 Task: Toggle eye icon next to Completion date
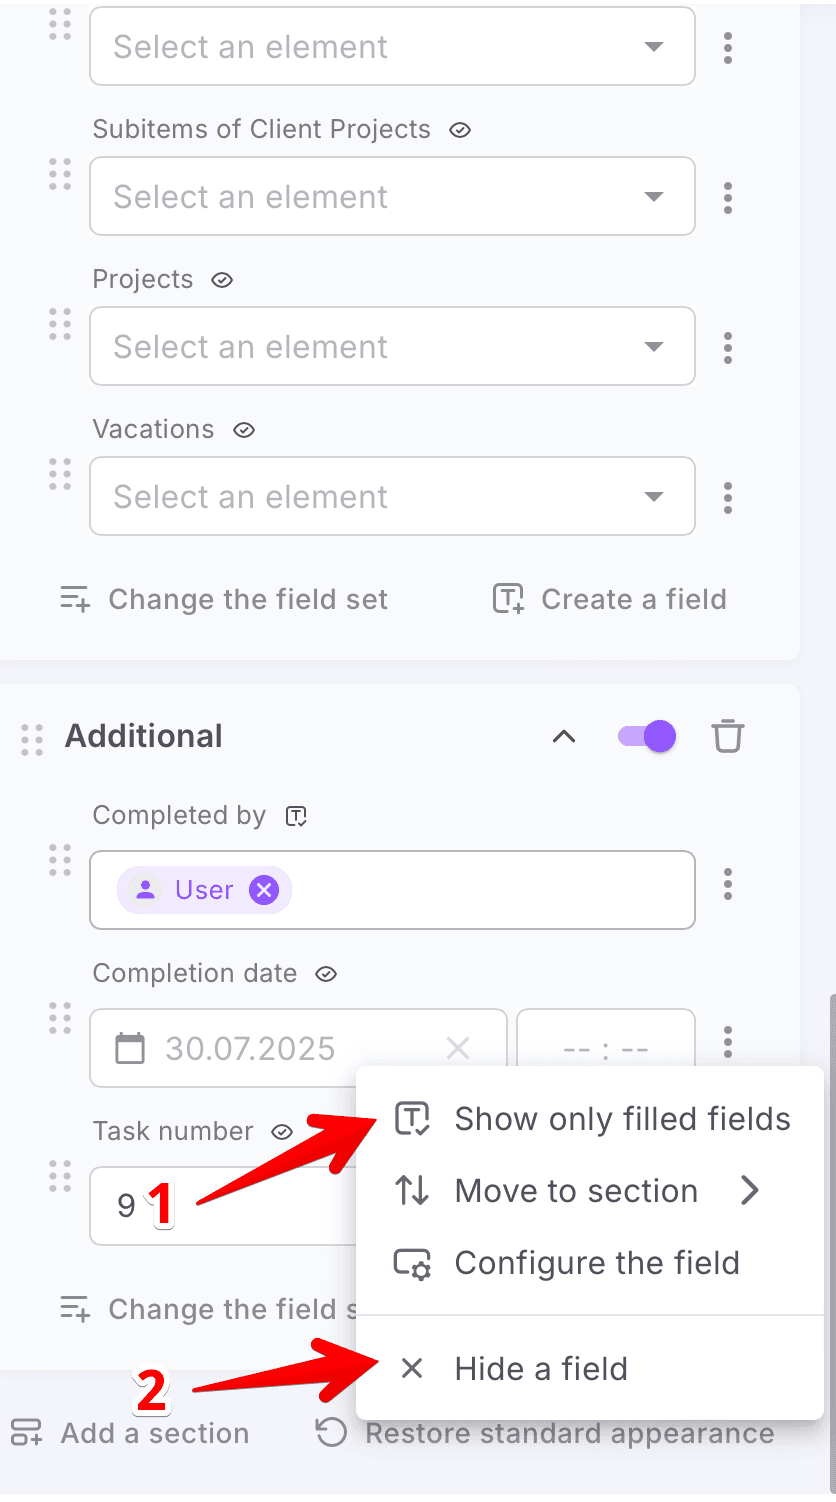(x=326, y=974)
